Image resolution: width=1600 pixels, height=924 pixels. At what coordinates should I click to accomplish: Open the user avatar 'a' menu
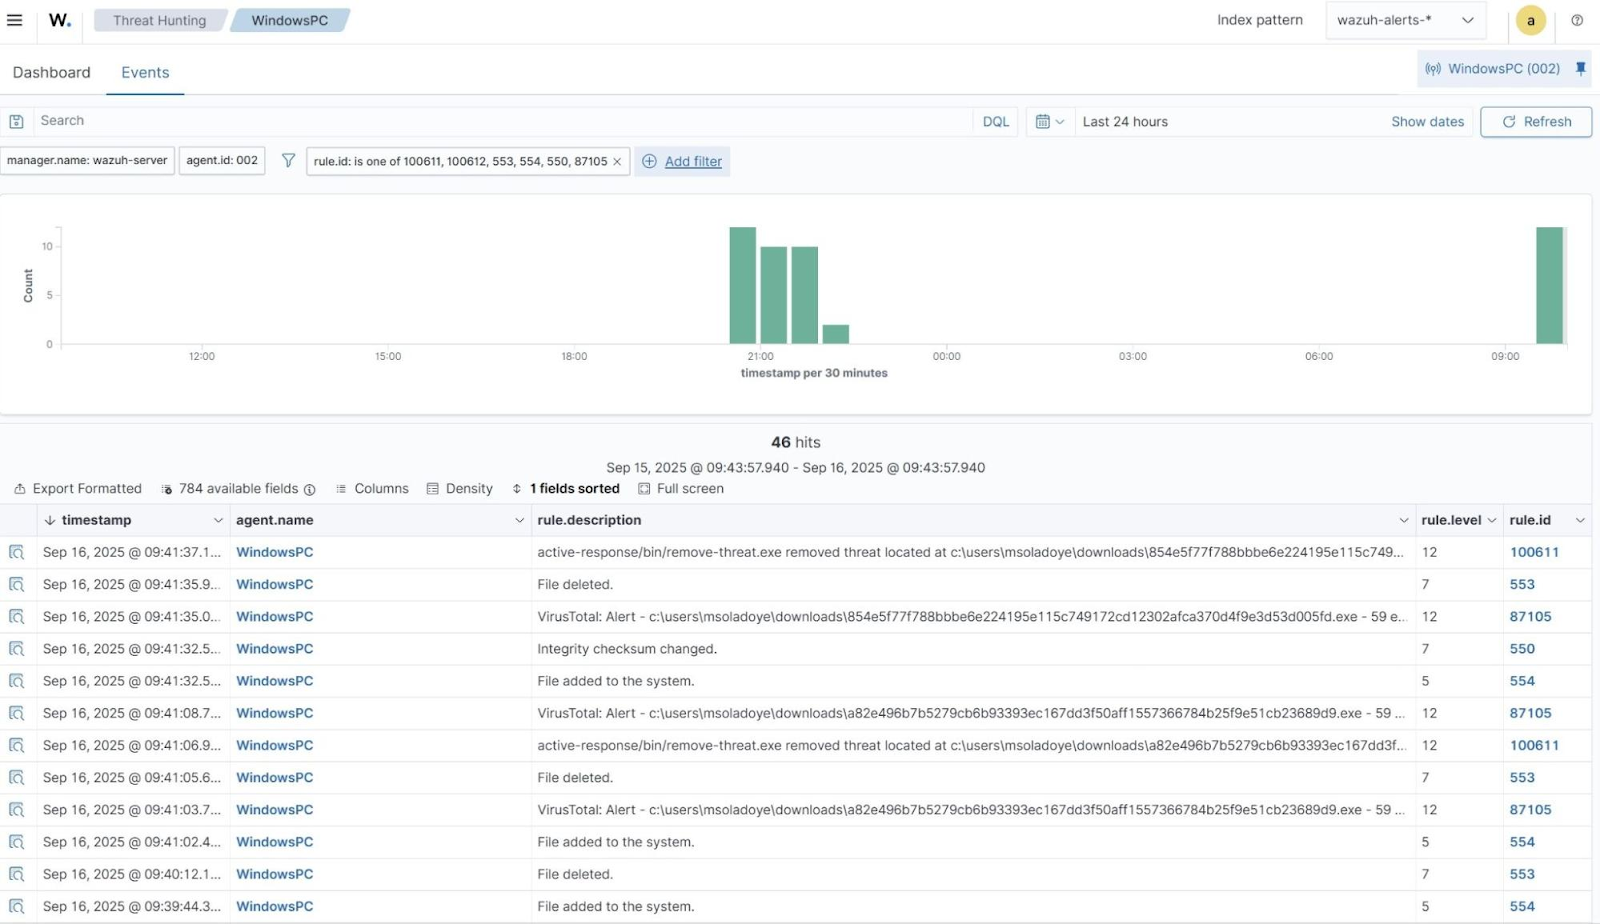[1530, 20]
